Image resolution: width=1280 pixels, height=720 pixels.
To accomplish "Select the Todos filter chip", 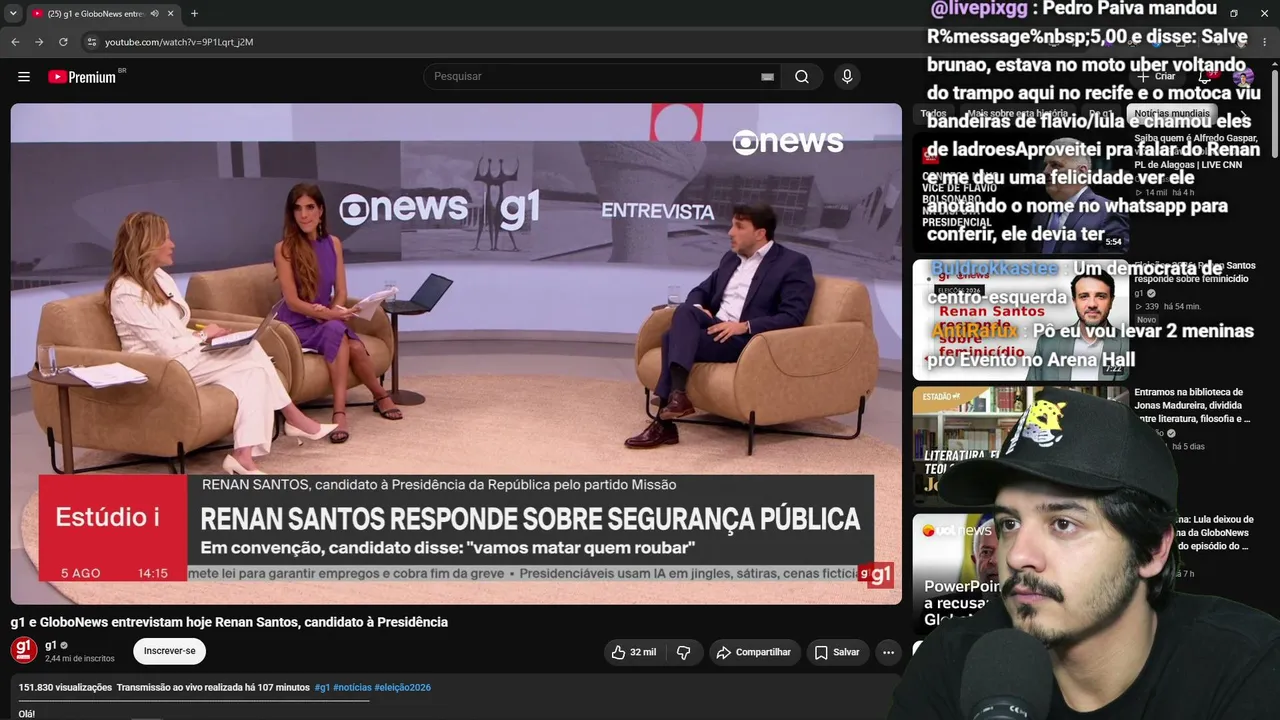I will [x=933, y=114].
